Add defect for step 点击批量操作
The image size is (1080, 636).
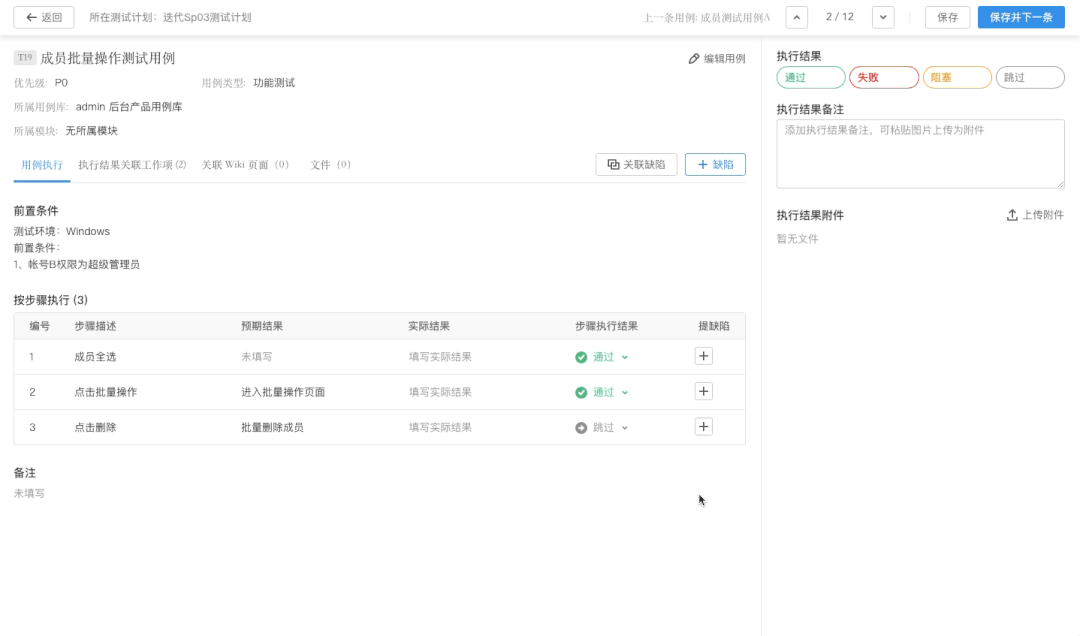click(x=703, y=391)
